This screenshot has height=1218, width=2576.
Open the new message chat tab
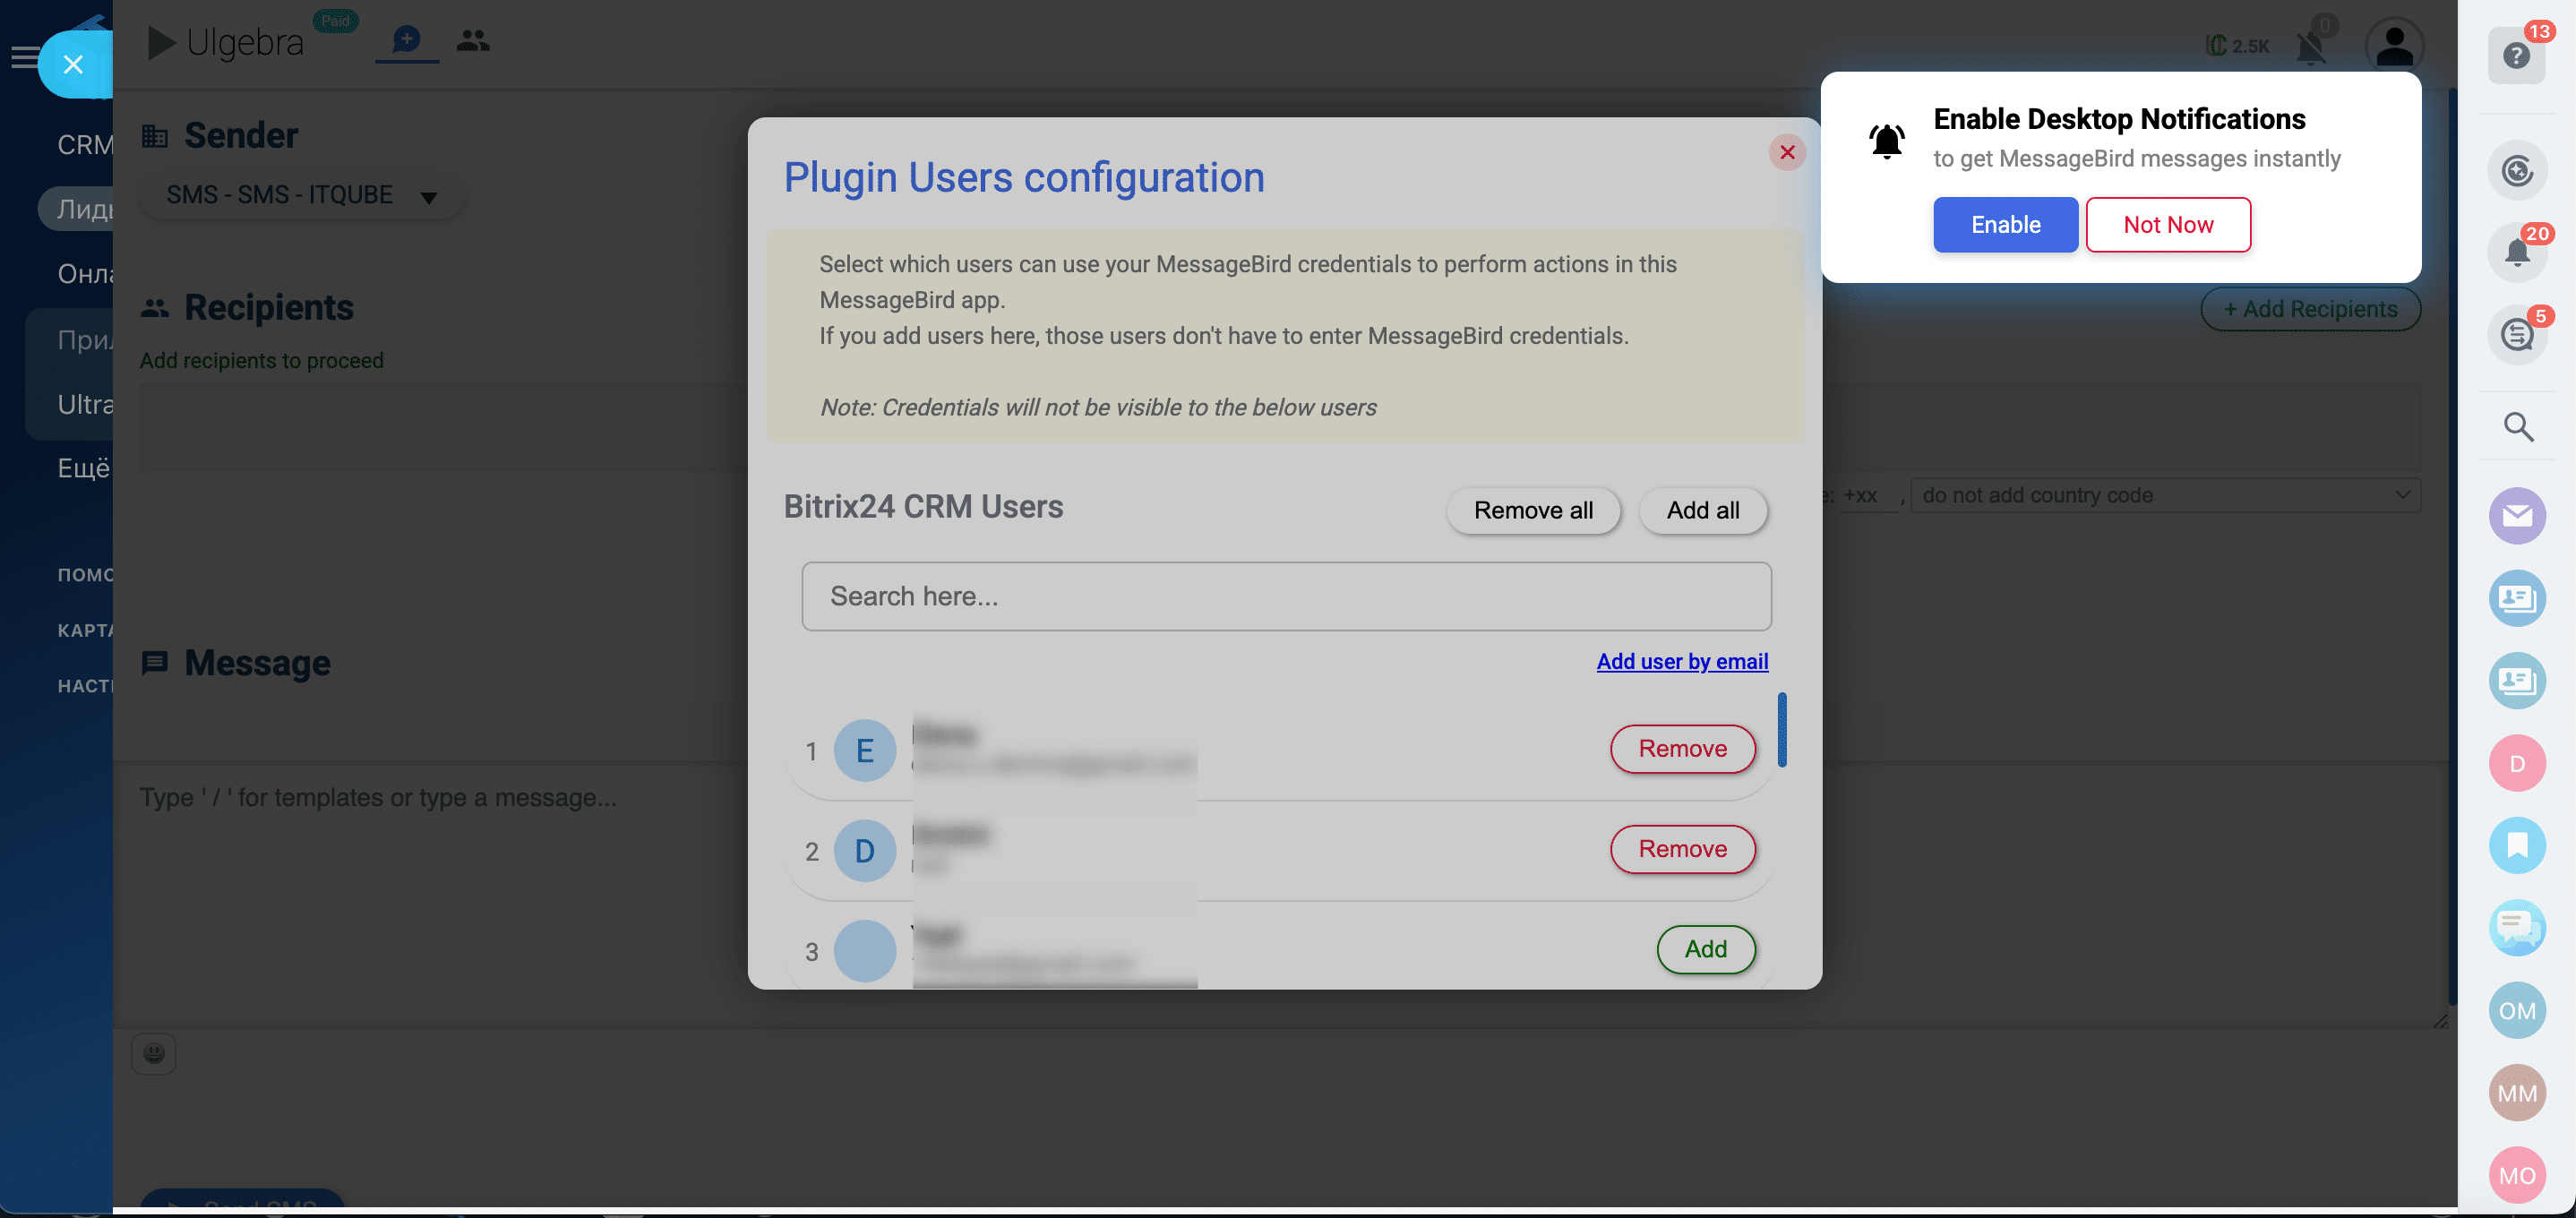click(406, 40)
